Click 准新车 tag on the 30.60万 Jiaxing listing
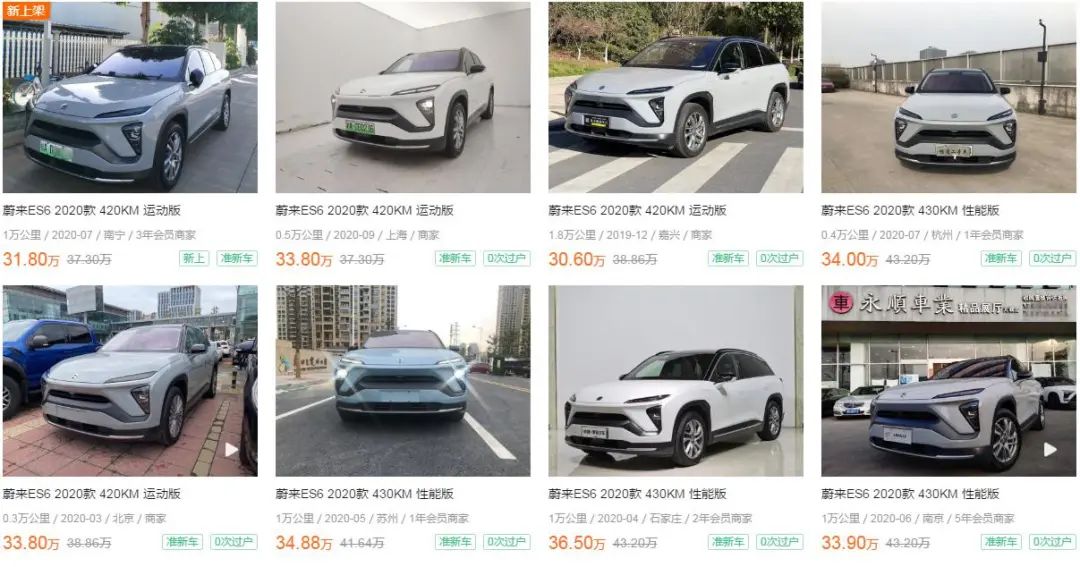Viewport: 1080px width, 567px height. [x=728, y=258]
